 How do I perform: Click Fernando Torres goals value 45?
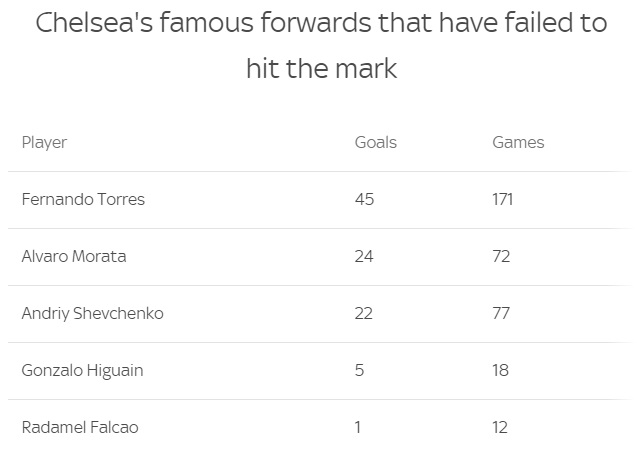pos(364,199)
